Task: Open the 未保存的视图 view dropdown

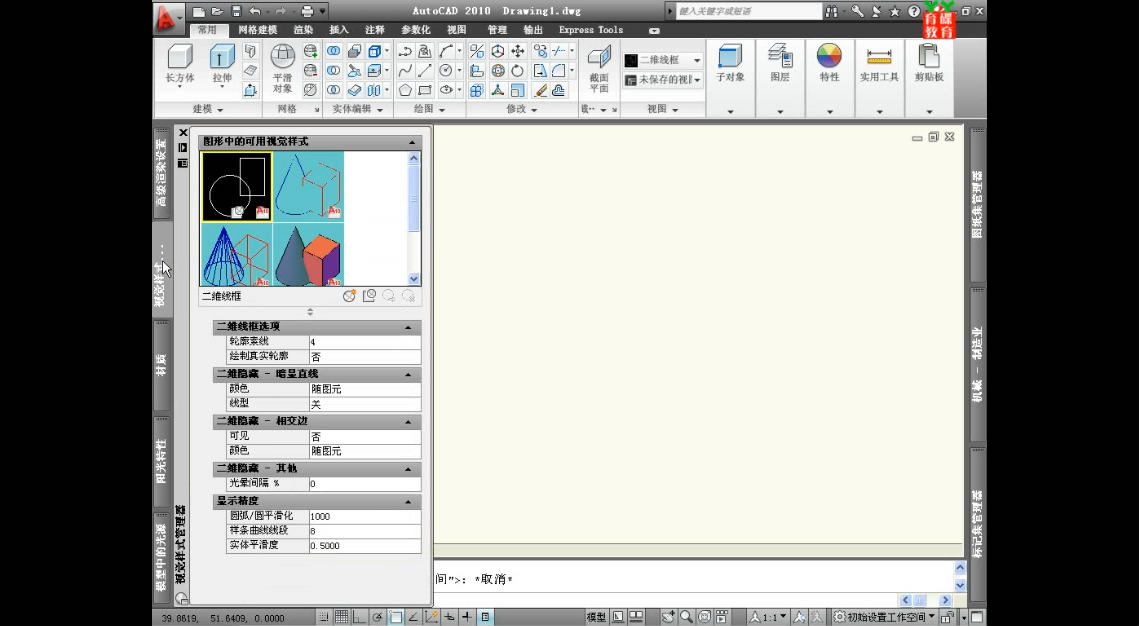Action: pyautogui.click(x=663, y=80)
